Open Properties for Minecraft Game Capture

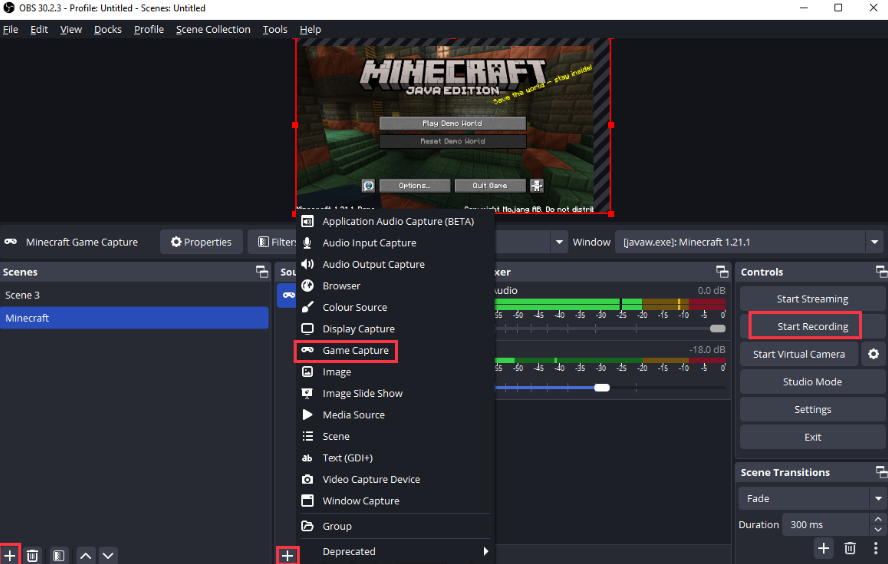(201, 242)
